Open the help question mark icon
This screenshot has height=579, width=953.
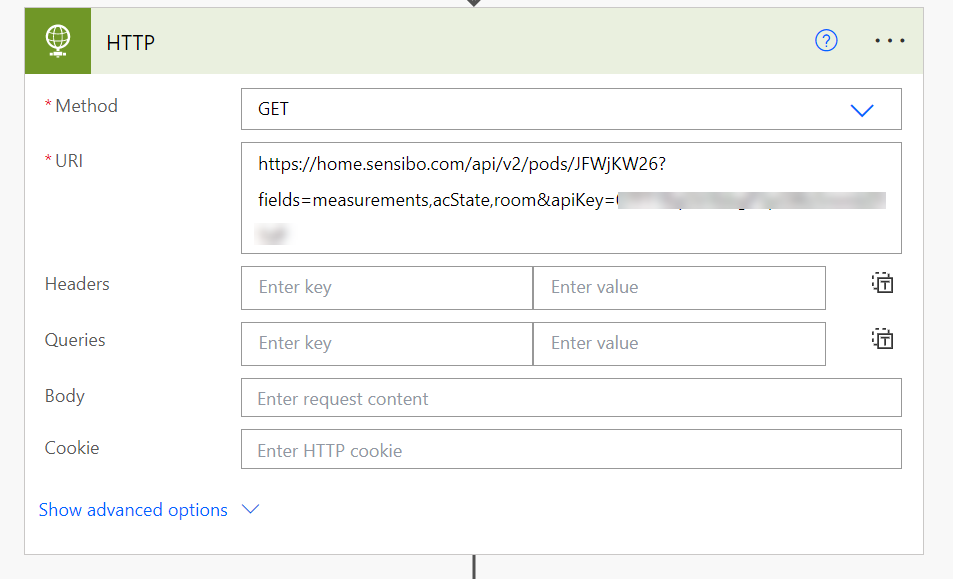point(826,41)
